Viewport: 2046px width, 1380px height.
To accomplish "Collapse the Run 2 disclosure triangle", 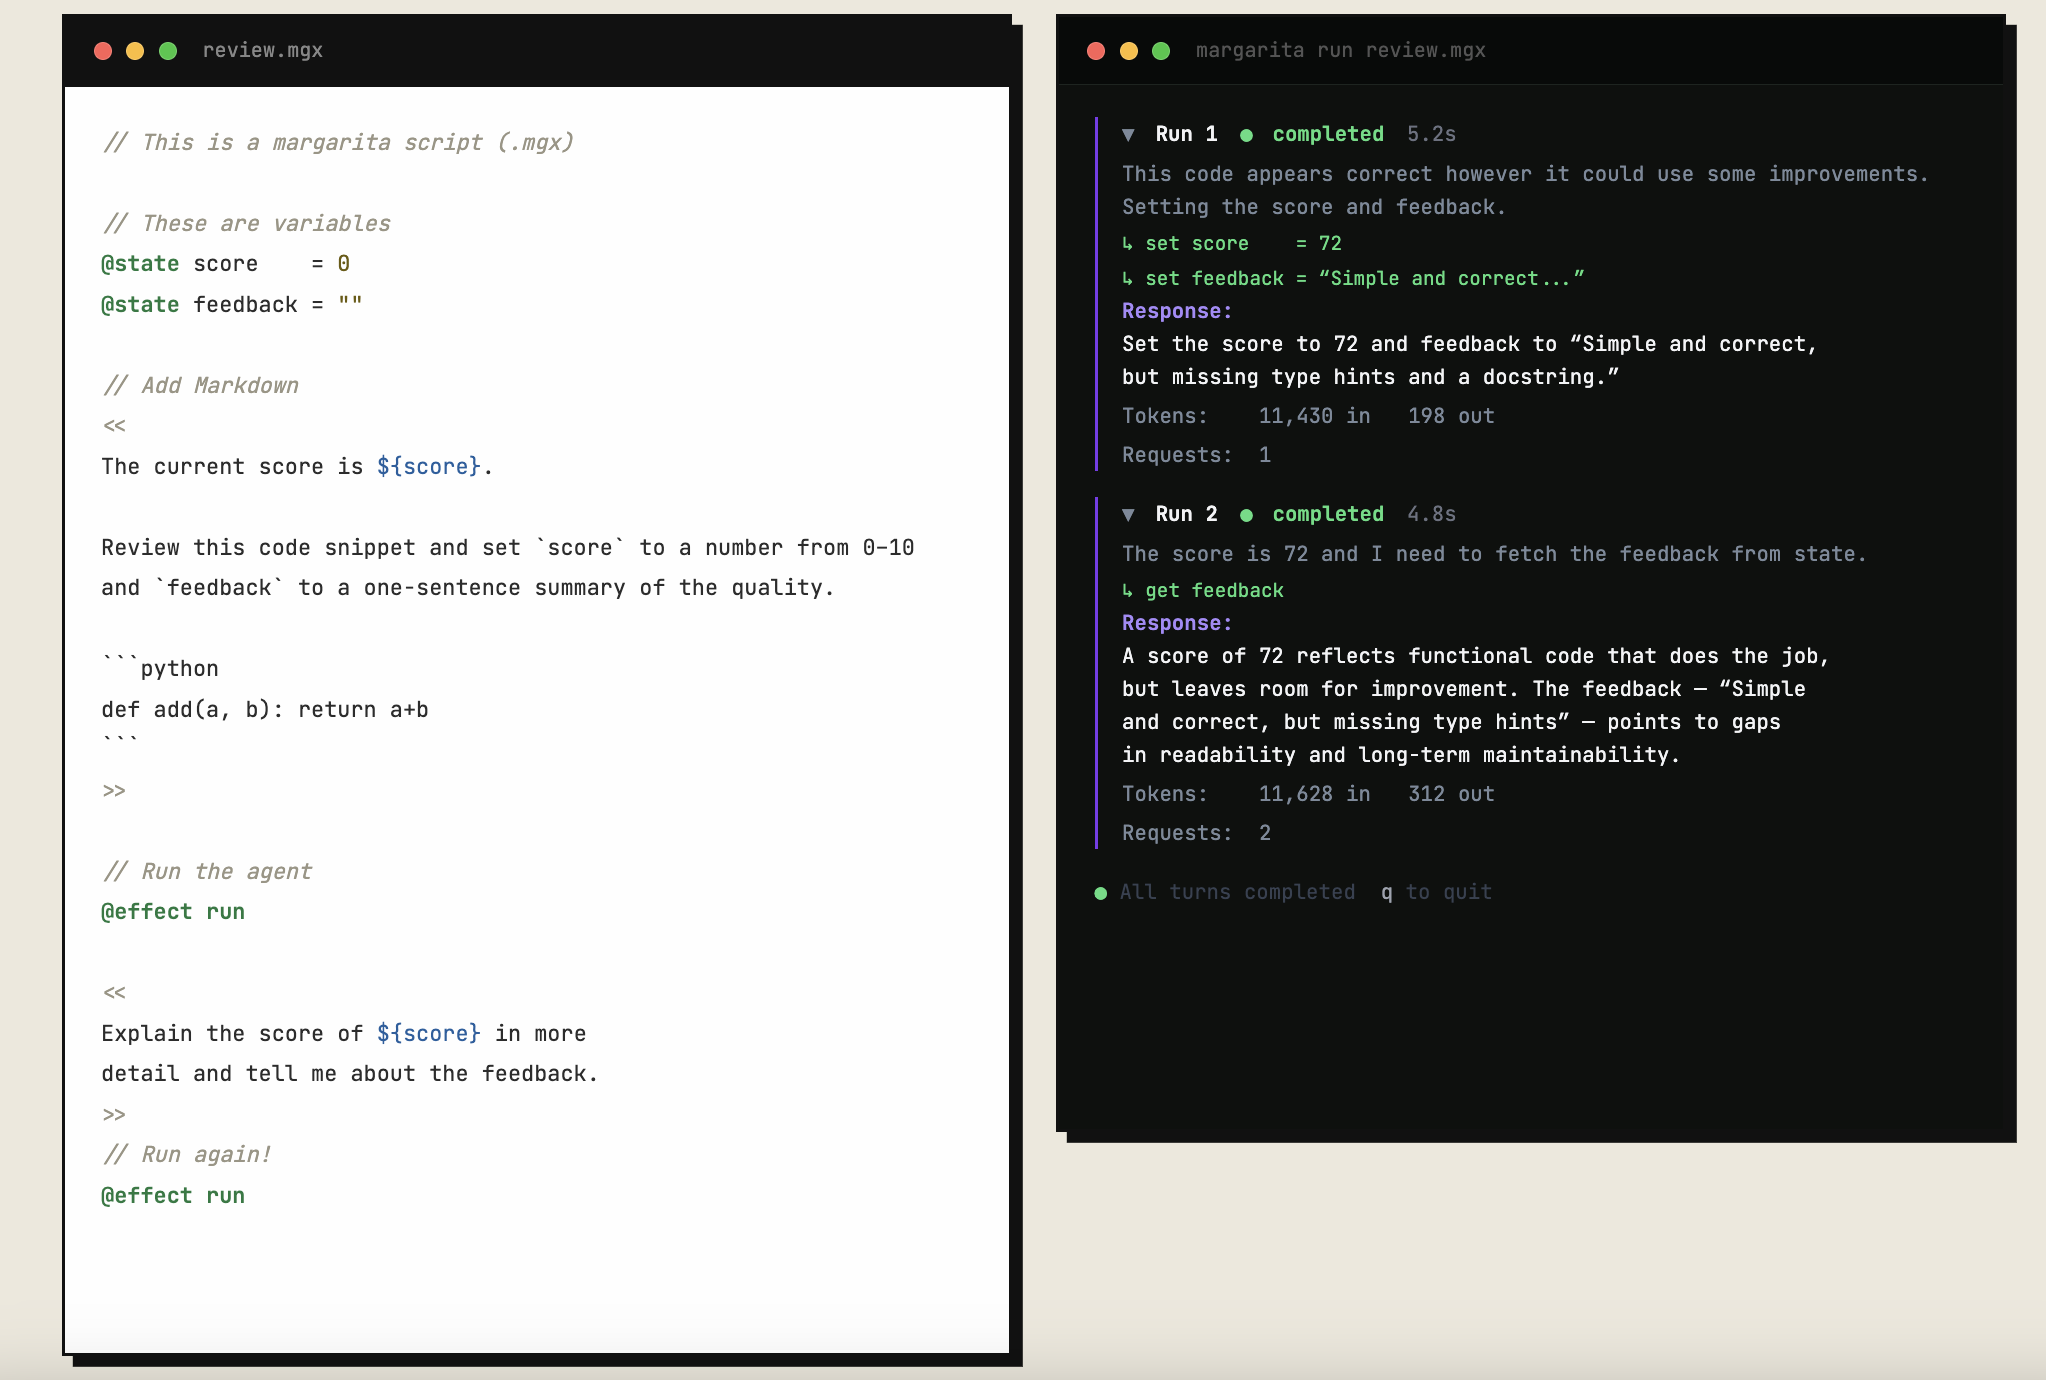I will click(1128, 515).
